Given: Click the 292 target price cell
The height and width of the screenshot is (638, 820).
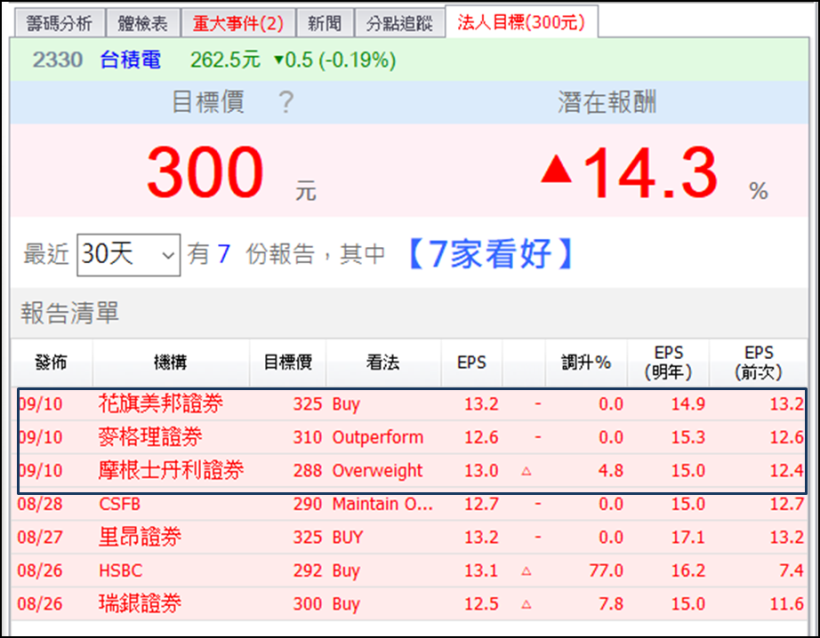Looking at the screenshot, I should pos(307,571).
